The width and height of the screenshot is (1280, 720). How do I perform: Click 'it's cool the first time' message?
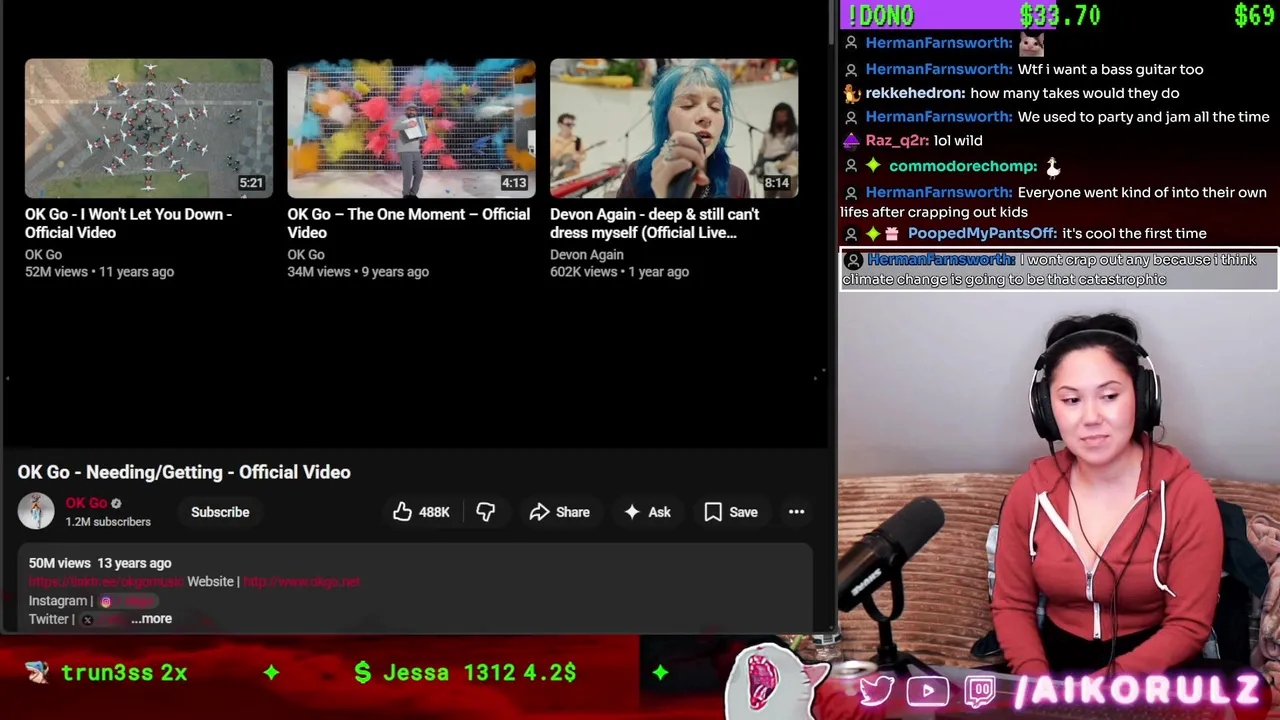click(1134, 233)
